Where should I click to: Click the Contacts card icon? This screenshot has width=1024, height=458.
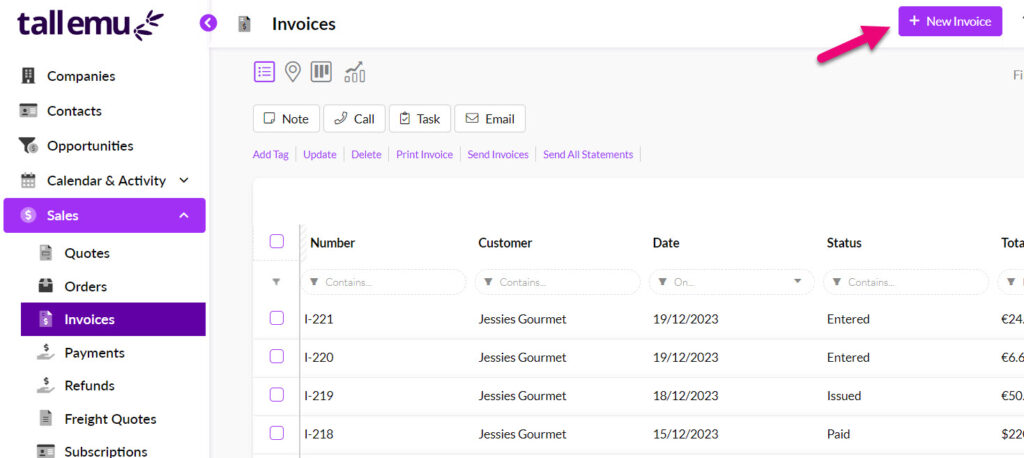[28, 110]
